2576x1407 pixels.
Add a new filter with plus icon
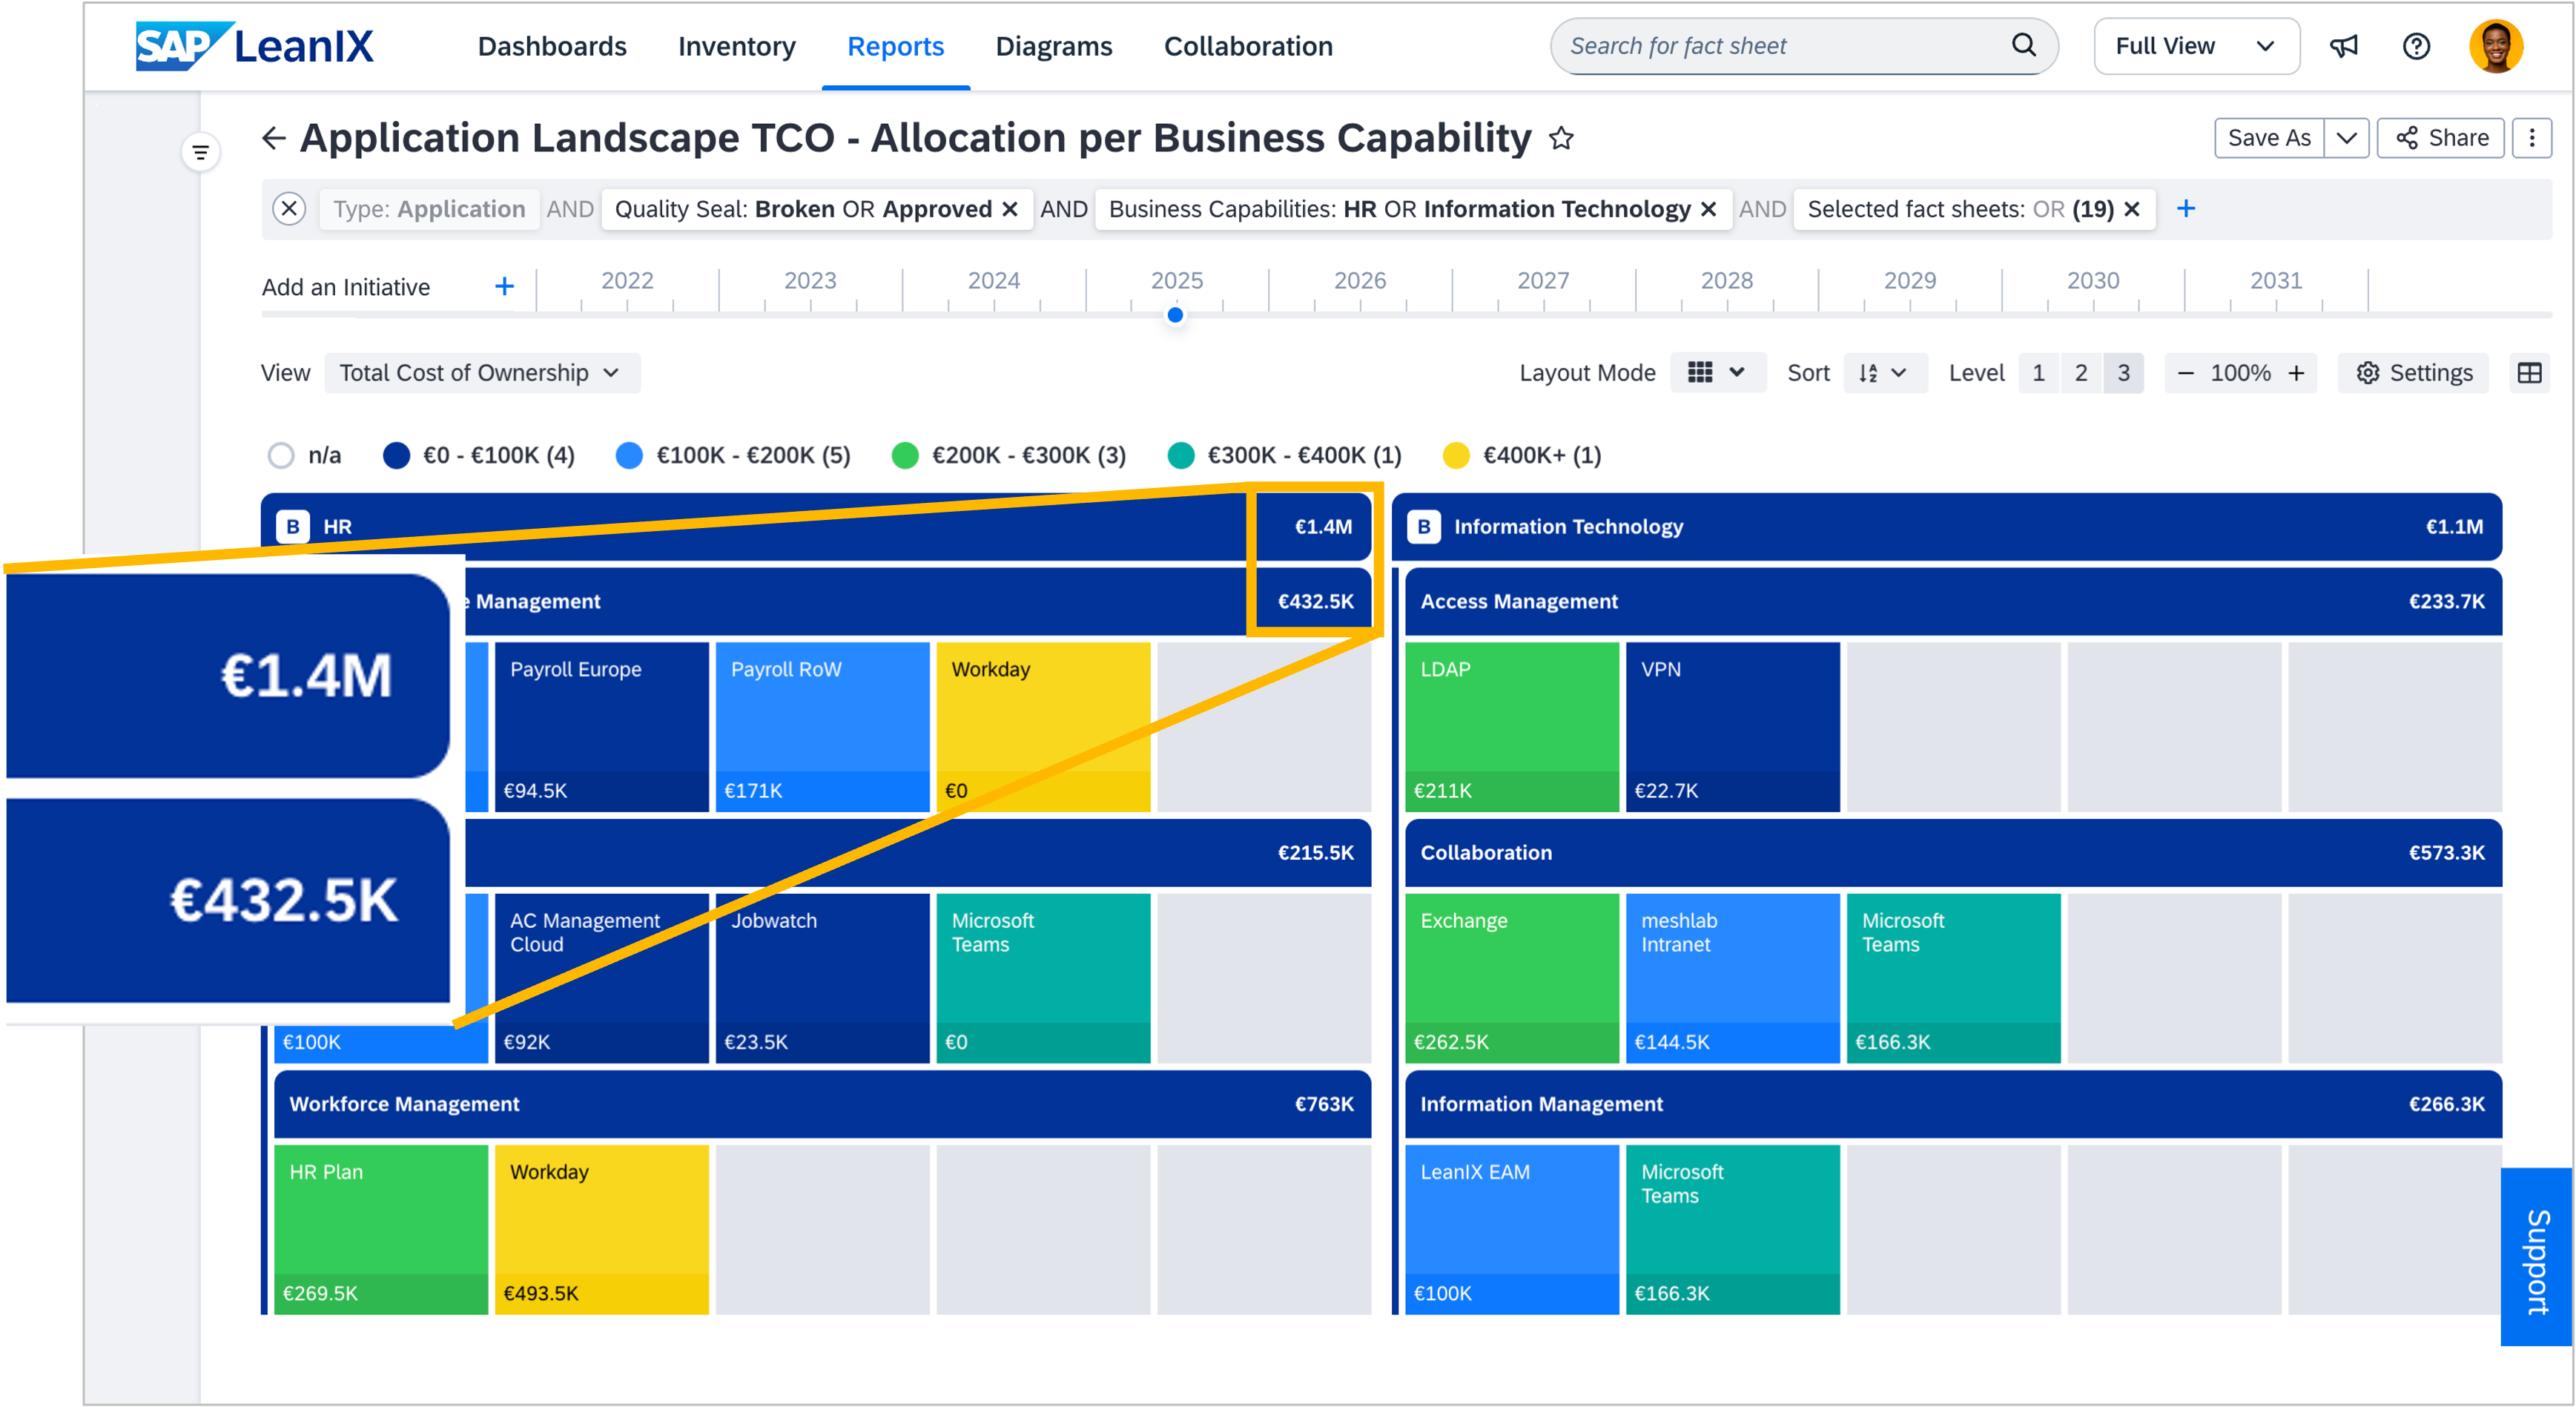pyautogui.click(x=2186, y=209)
